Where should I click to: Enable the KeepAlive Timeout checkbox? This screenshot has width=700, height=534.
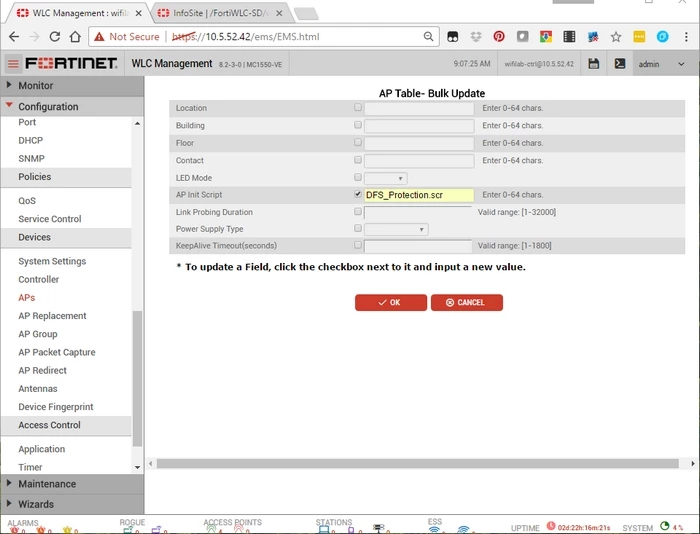point(358,245)
